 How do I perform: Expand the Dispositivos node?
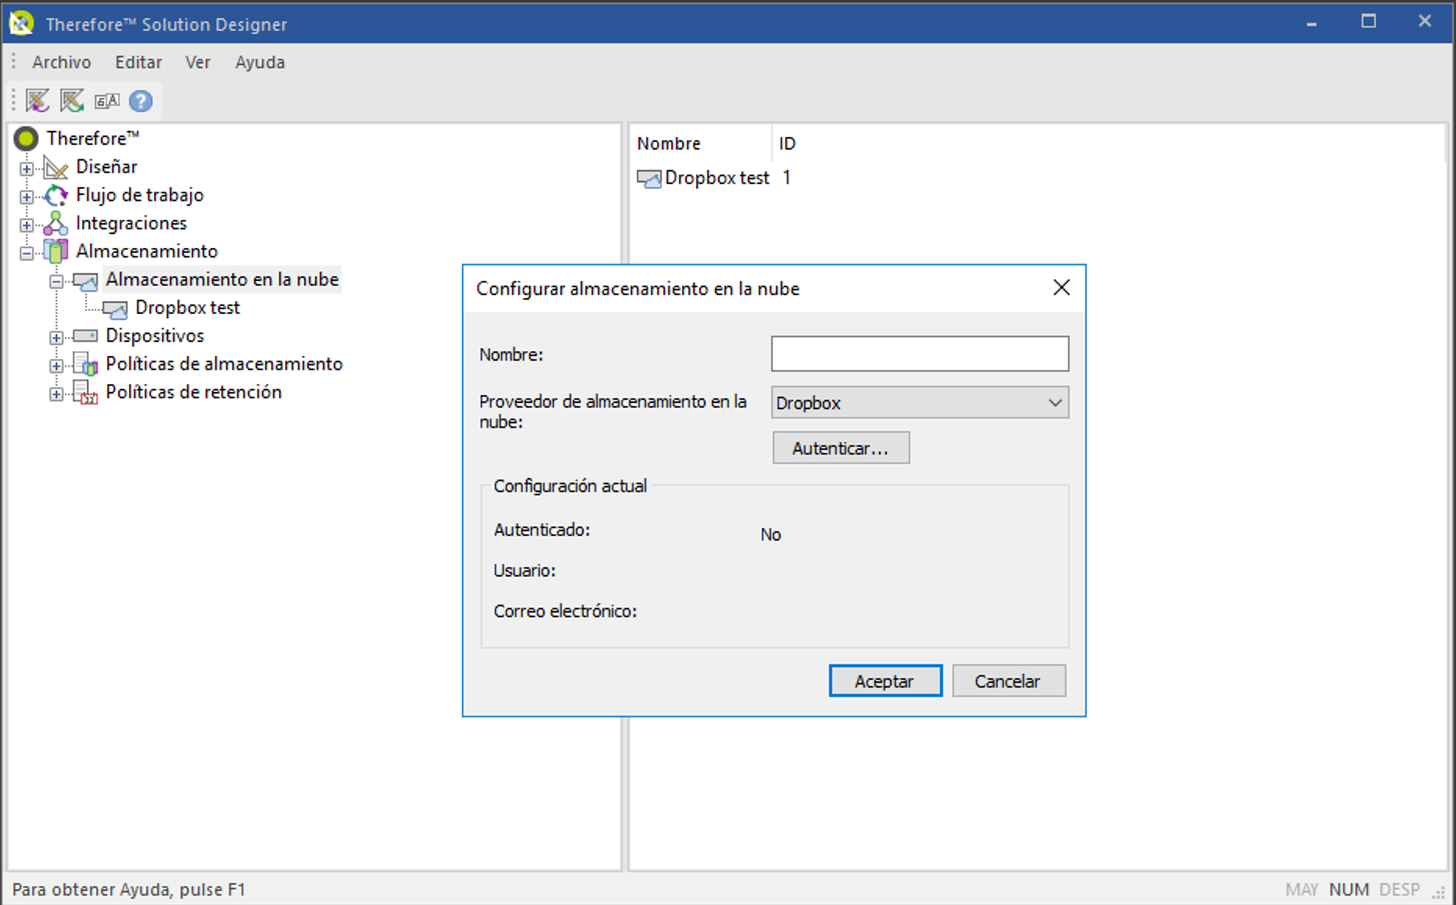click(57, 337)
